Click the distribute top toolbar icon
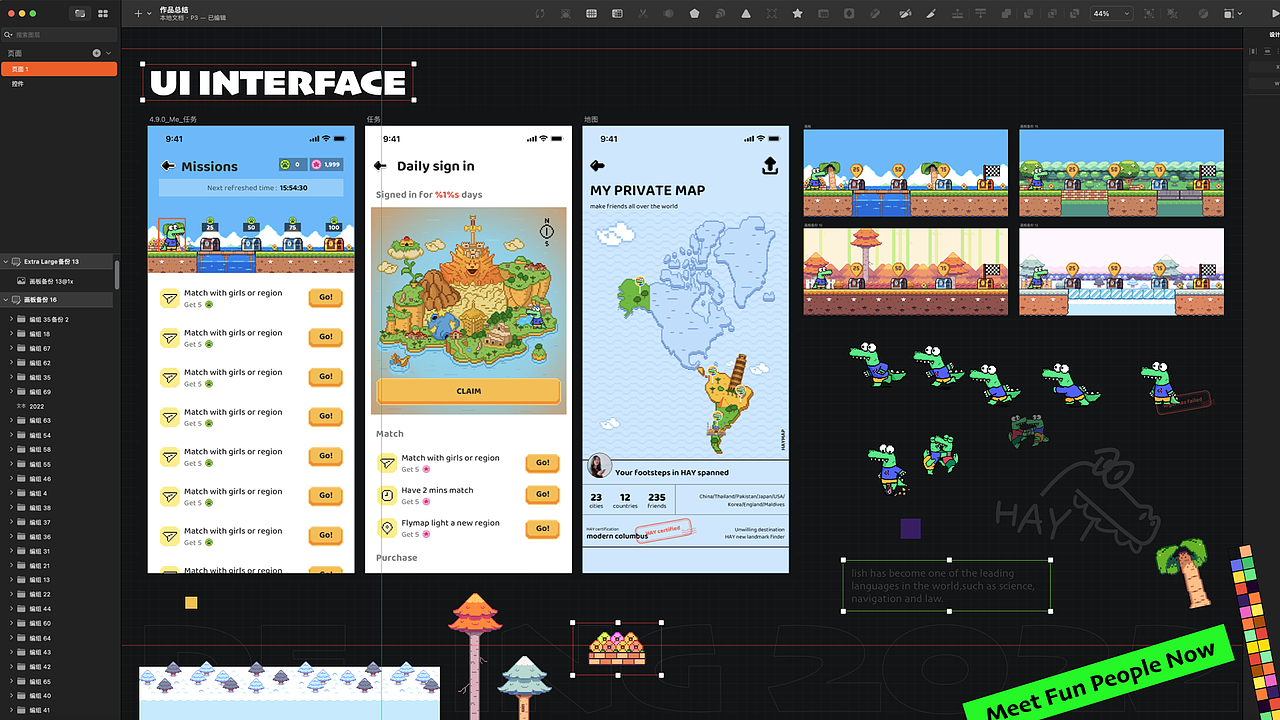This screenshot has height=720, width=1280. click(981, 14)
